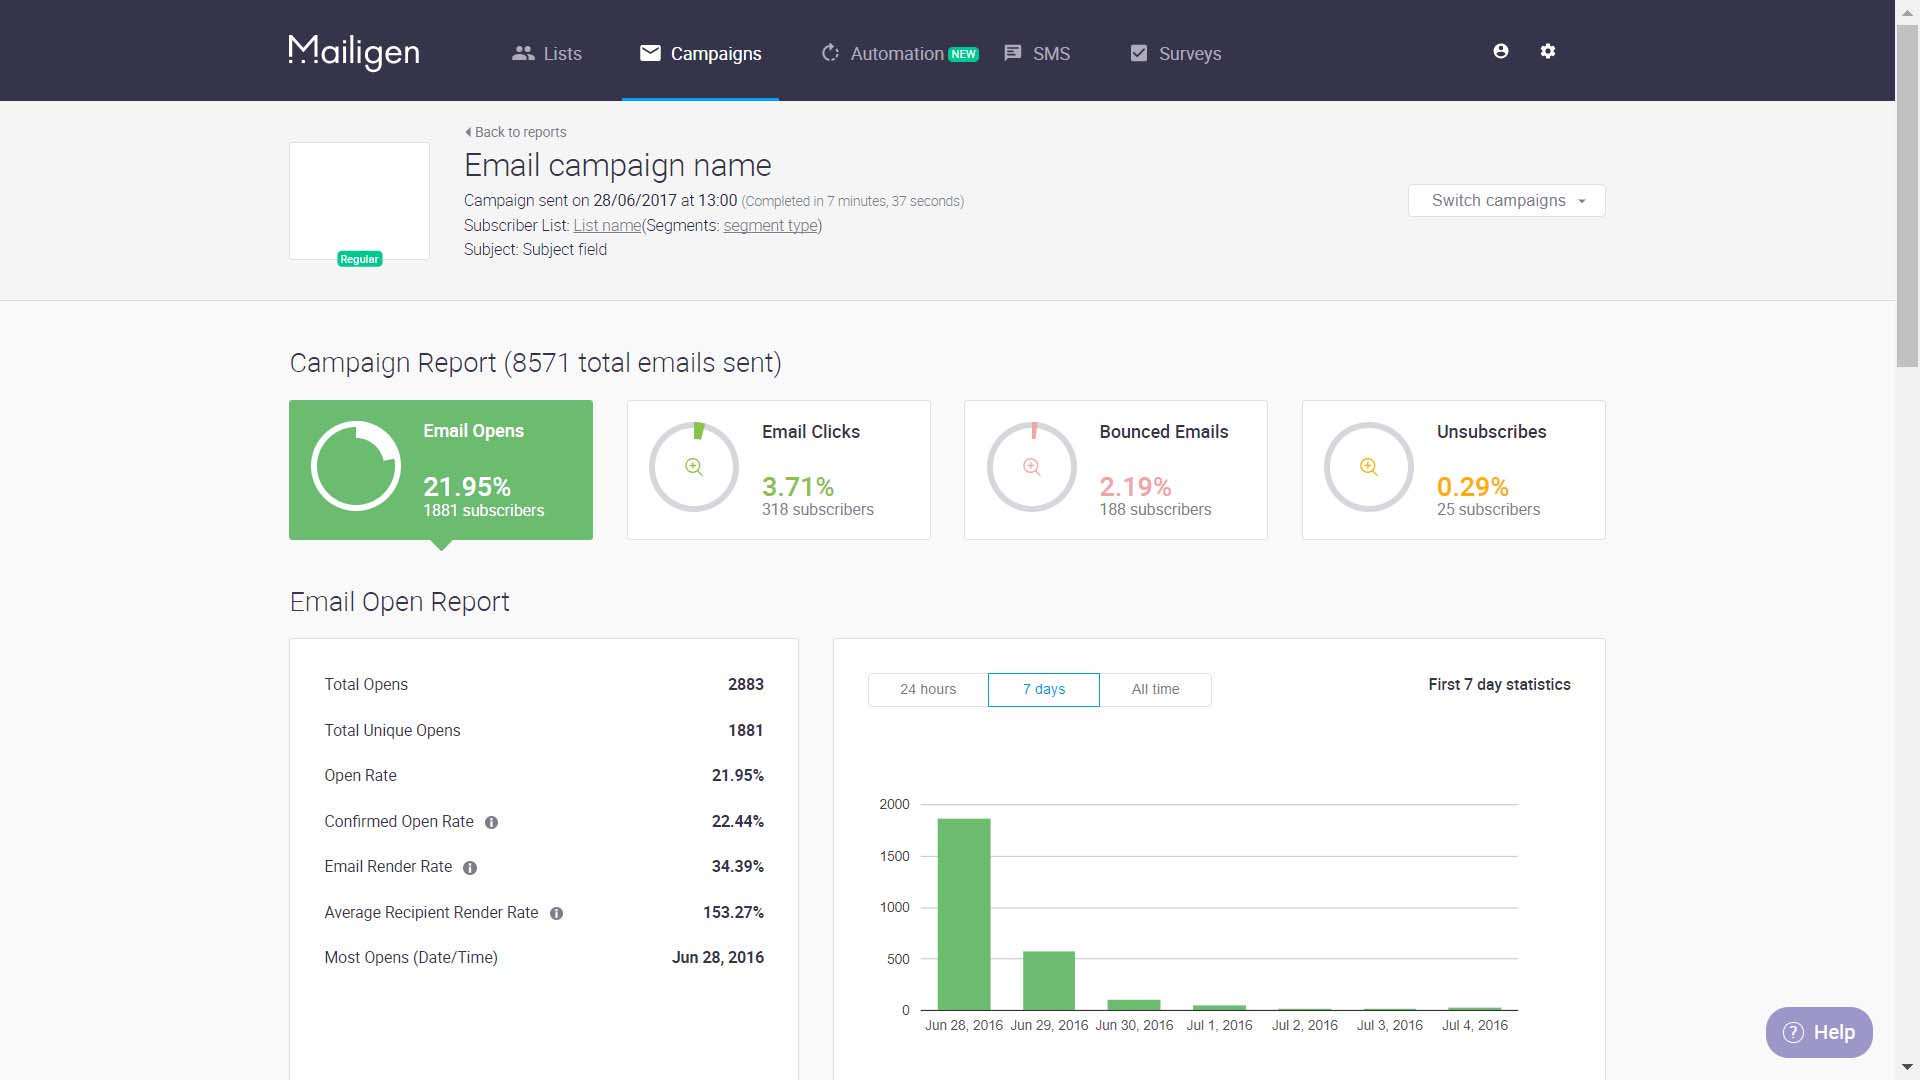Open the List name subscriber list link
The image size is (1920, 1080).
(606, 226)
